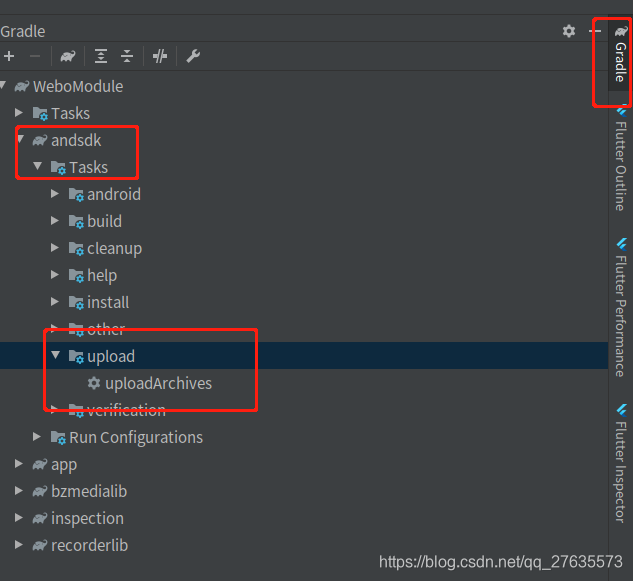Image resolution: width=633 pixels, height=581 pixels.
Task: Expand the inspection module arrow
Action: (19, 518)
